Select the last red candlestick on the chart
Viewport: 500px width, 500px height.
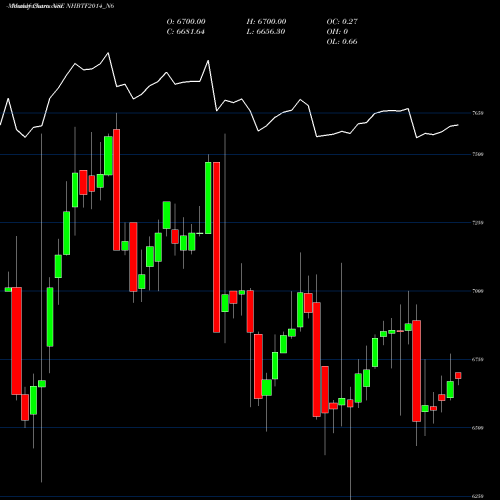coord(458,375)
